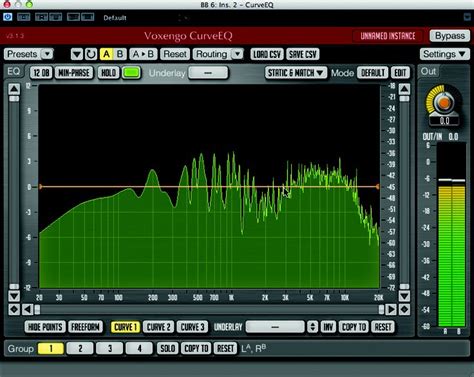Click the Group row RESET button
The image size is (474, 377).
pyautogui.click(x=225, y=349)
